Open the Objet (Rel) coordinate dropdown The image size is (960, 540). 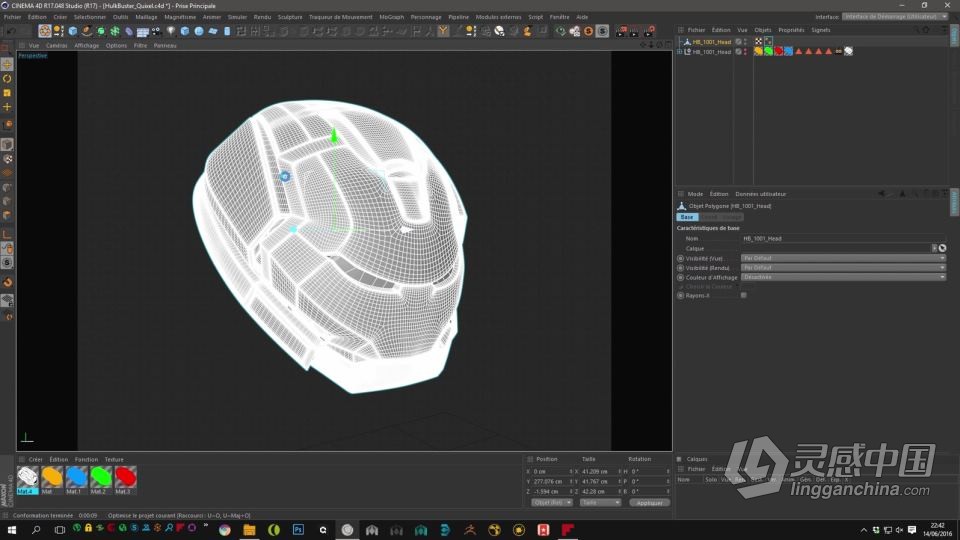pyautogui.click(x=552, y=503)
